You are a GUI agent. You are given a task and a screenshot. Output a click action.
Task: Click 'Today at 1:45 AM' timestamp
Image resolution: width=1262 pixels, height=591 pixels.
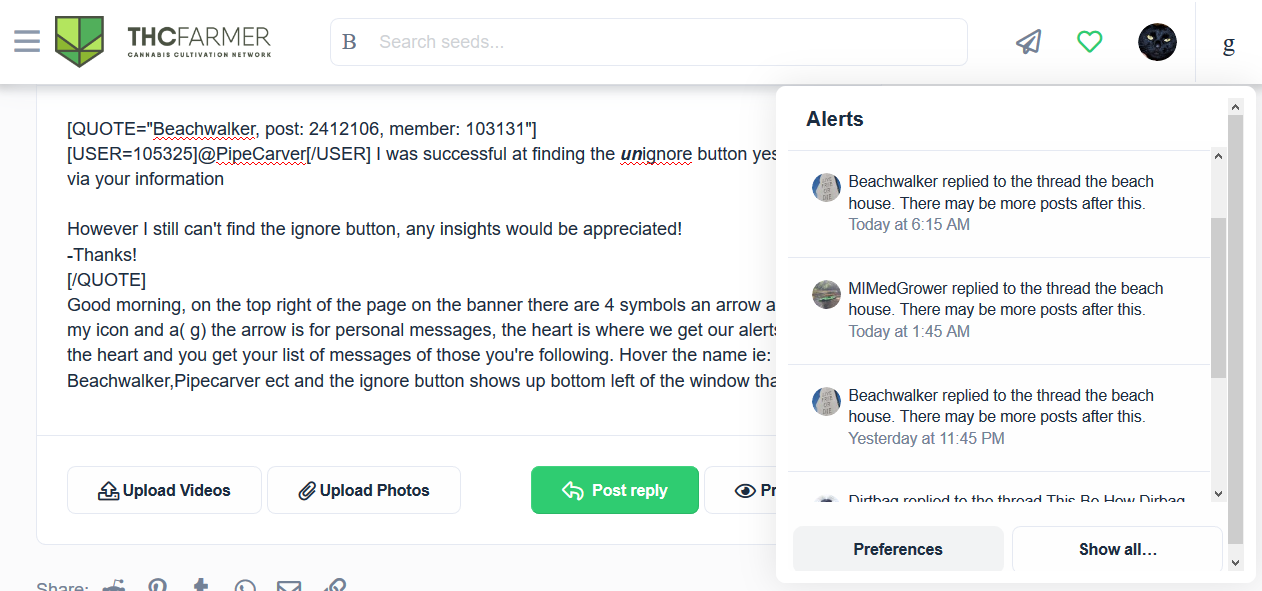909,331
